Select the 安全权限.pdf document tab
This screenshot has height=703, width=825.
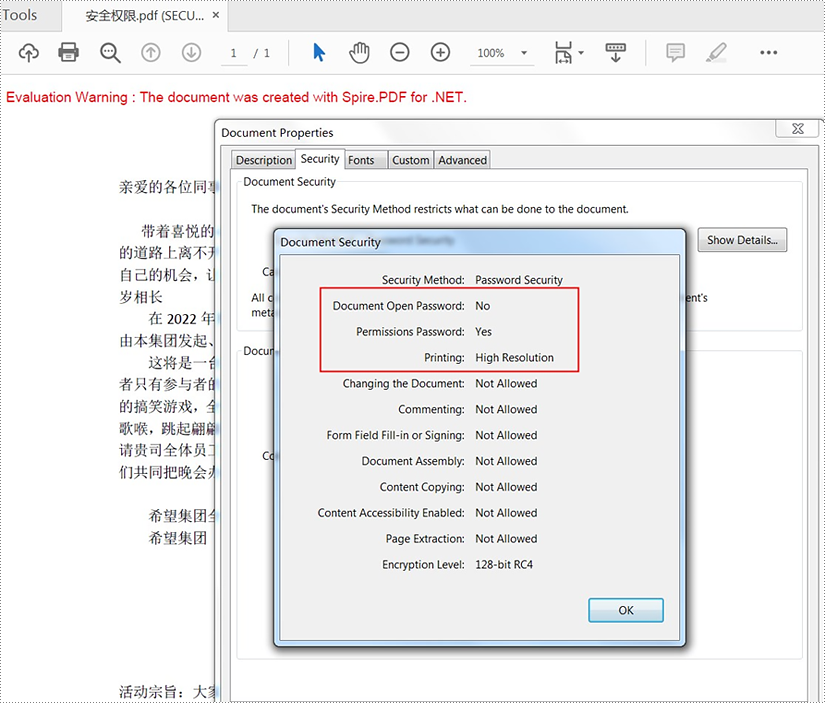145,16
